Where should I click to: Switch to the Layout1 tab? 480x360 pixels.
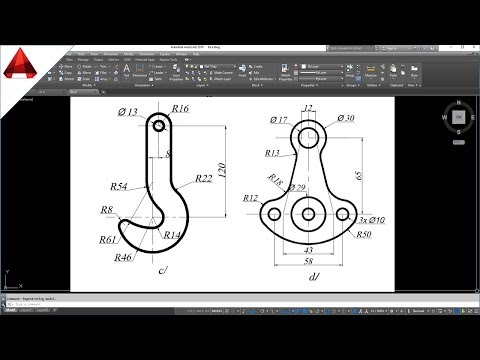[x=26, y=310]
